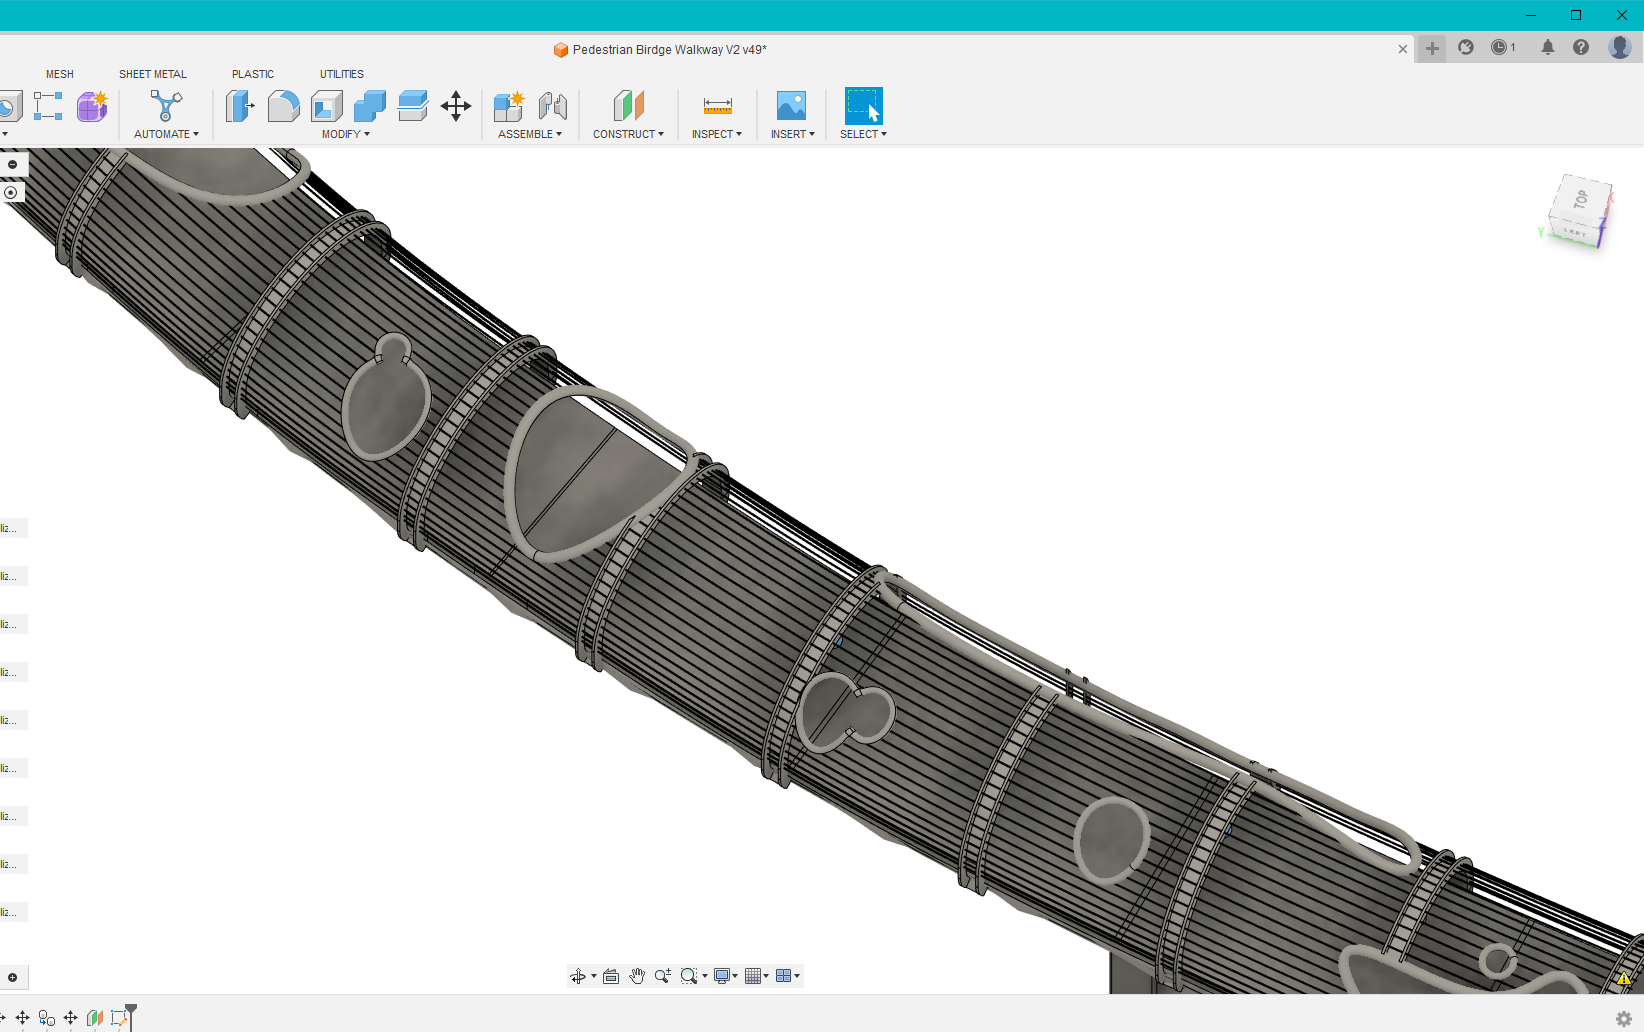Select the Orbit tool at screen bottom
The image size is (1644, 1032).
click(x=580, y=975)
